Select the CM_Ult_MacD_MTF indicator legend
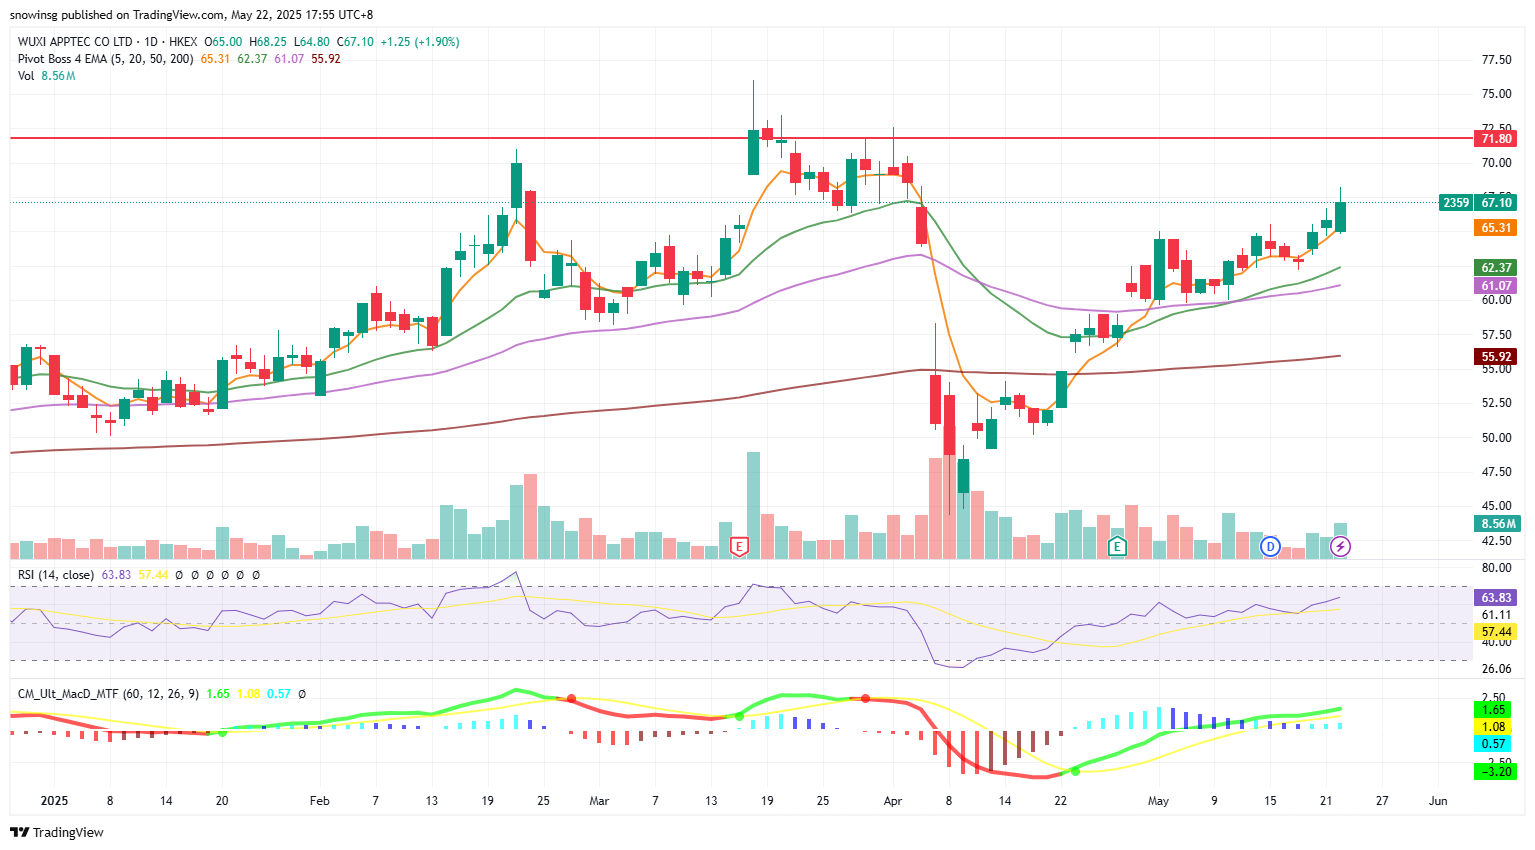The image size is (1535, 850). (x=108, y=694)
